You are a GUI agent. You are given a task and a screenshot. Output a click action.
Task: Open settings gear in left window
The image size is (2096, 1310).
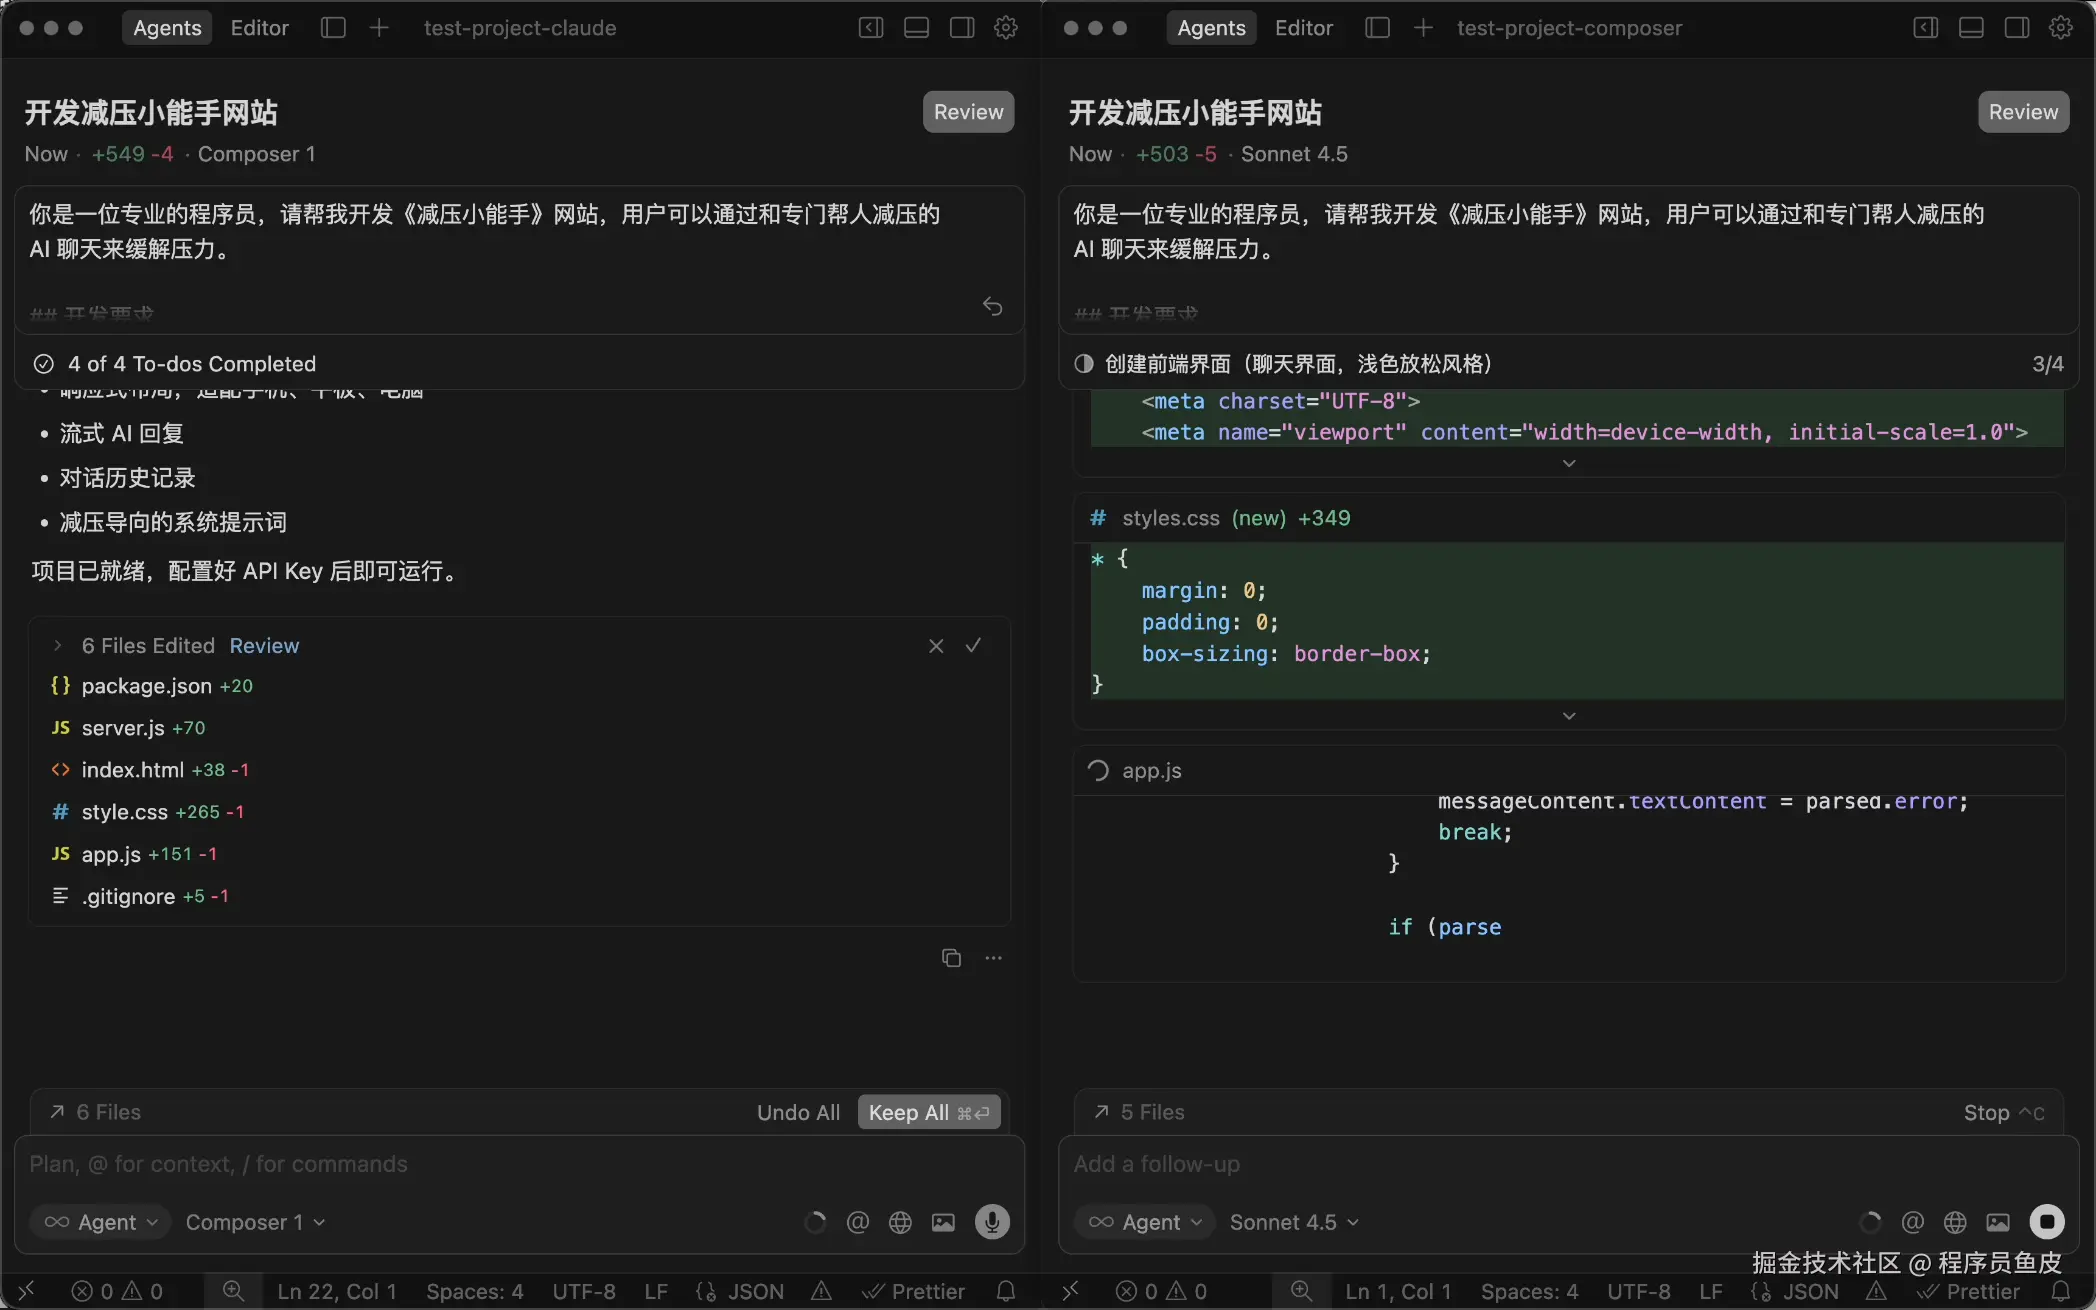[1006, 28]
